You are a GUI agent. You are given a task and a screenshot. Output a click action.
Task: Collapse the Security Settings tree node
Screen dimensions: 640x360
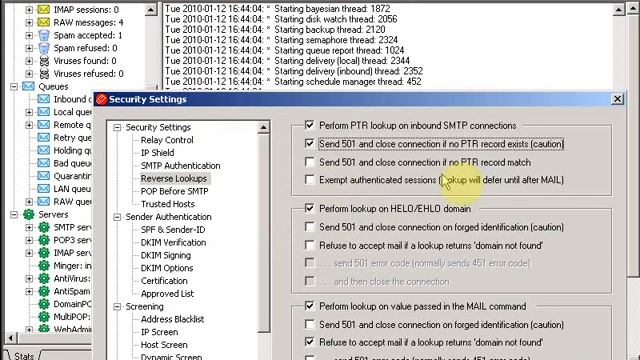click(117, 127)
